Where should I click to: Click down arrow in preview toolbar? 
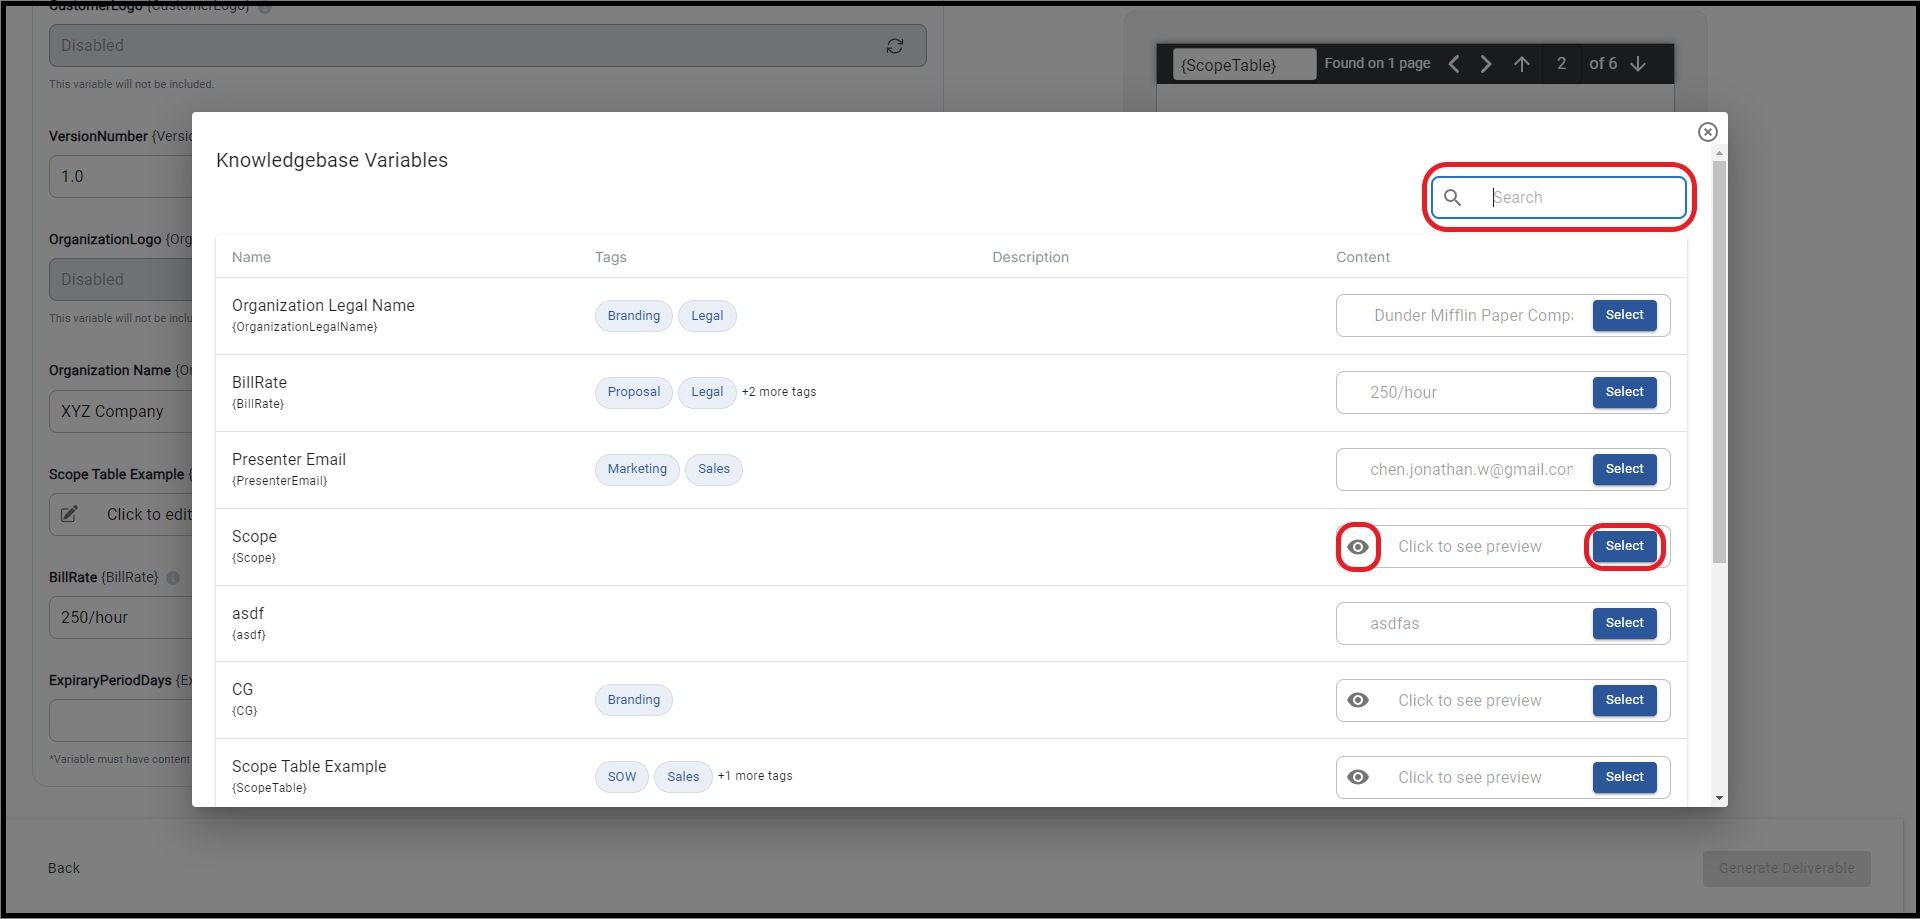(1638, 64)
